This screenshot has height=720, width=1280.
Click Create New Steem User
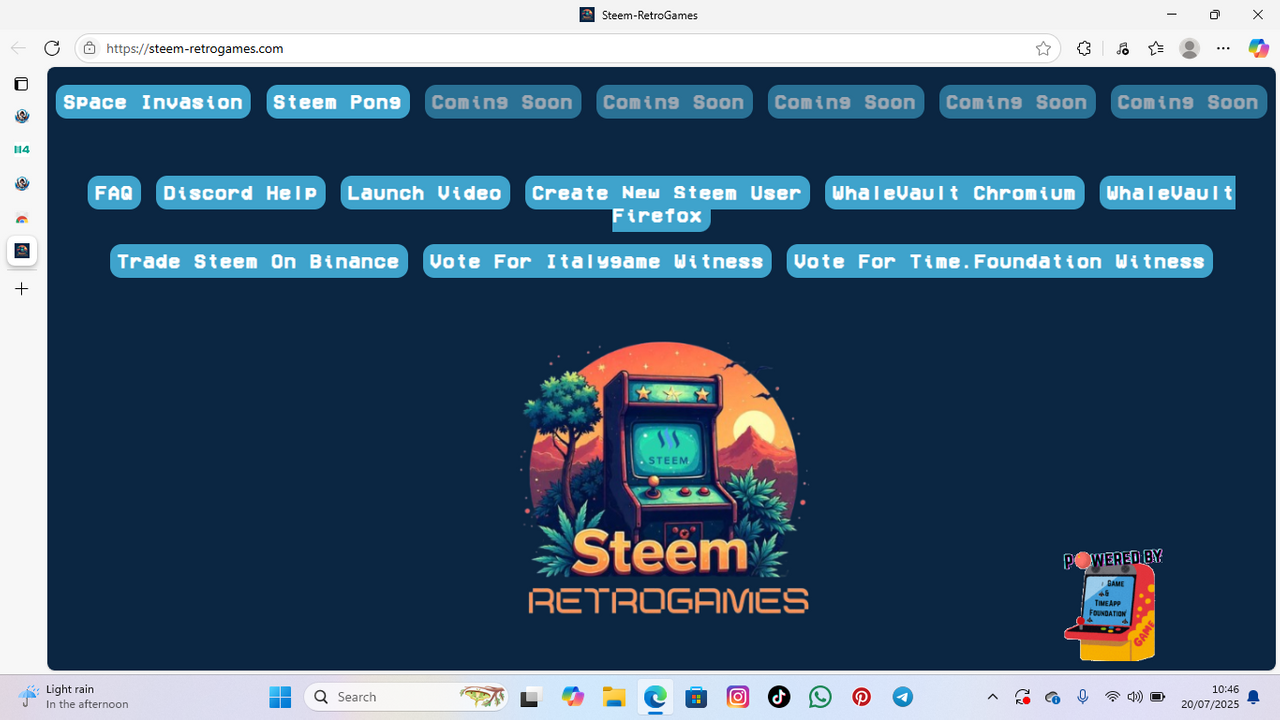(667, 193)
